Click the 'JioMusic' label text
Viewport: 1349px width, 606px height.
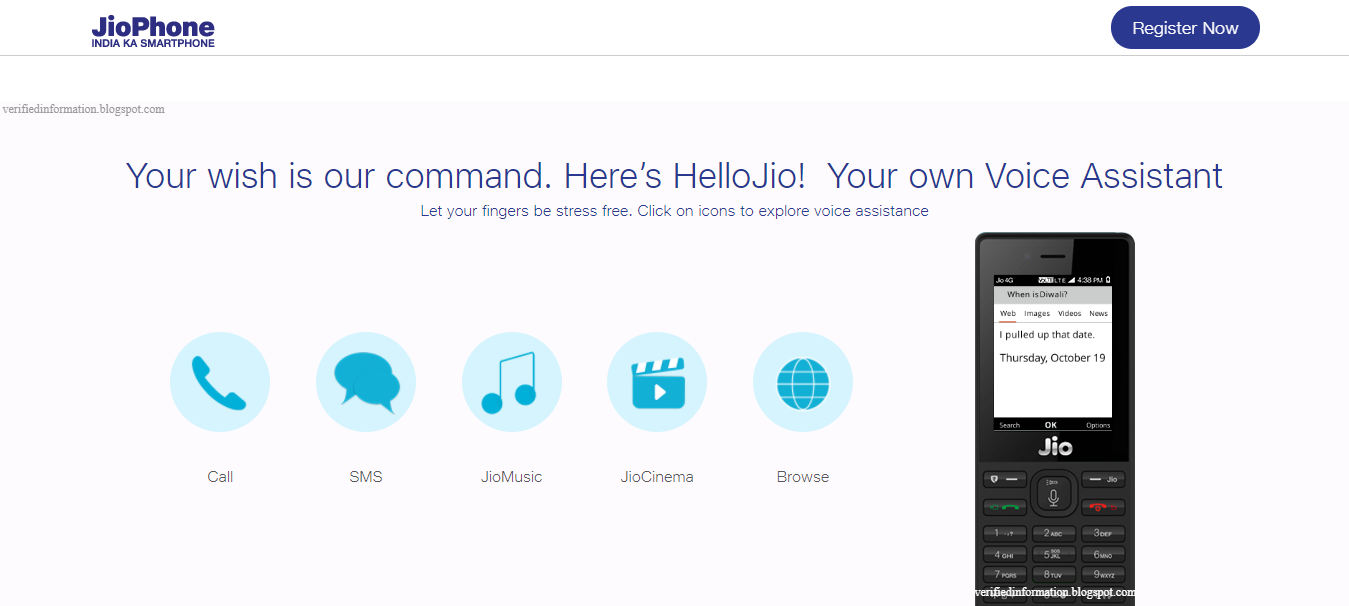click(x=512, y=477)
